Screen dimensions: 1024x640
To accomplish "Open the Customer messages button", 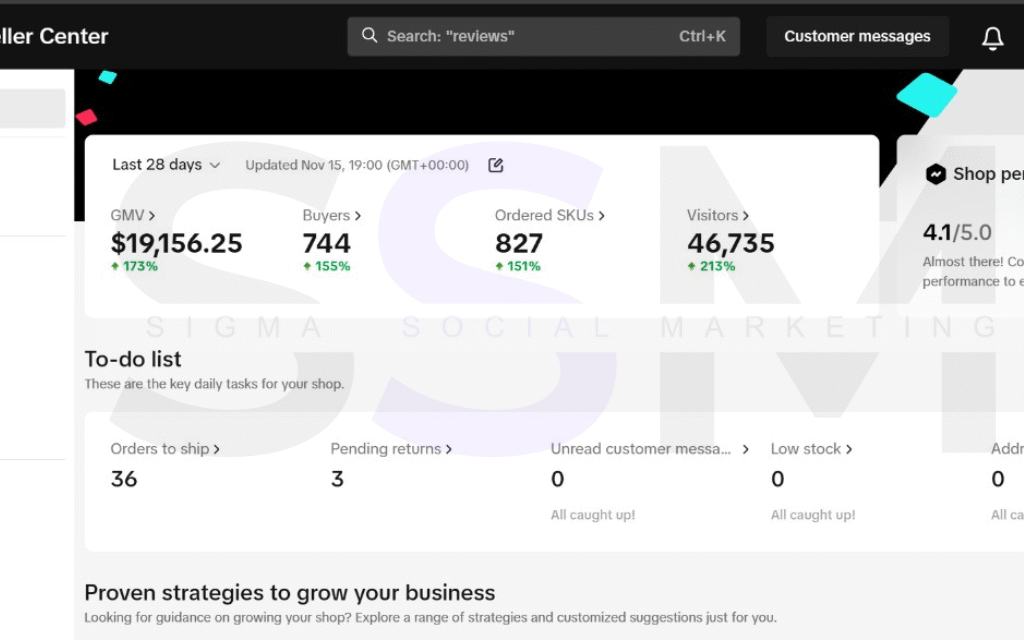I will pyautogui.click(x=857, y=37).
